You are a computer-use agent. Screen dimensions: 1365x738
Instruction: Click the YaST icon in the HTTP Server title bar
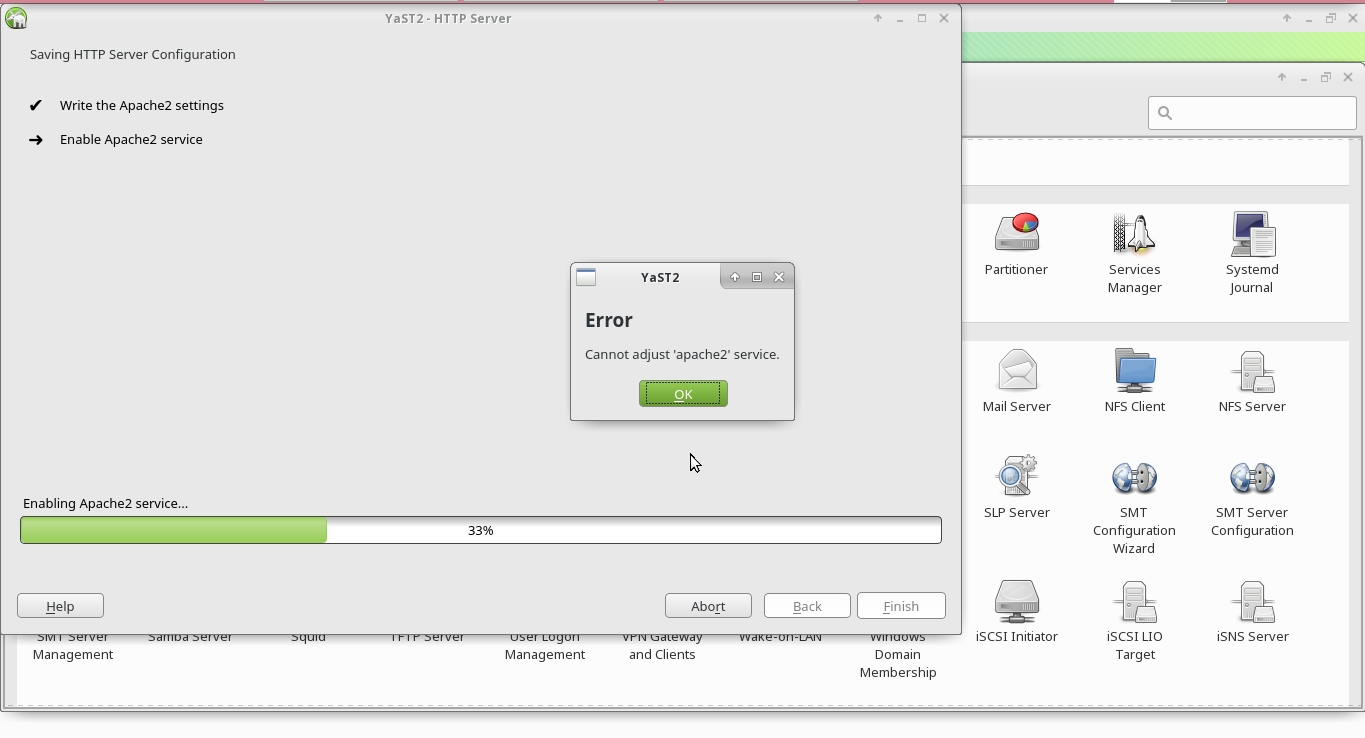[x=16, y=18]
